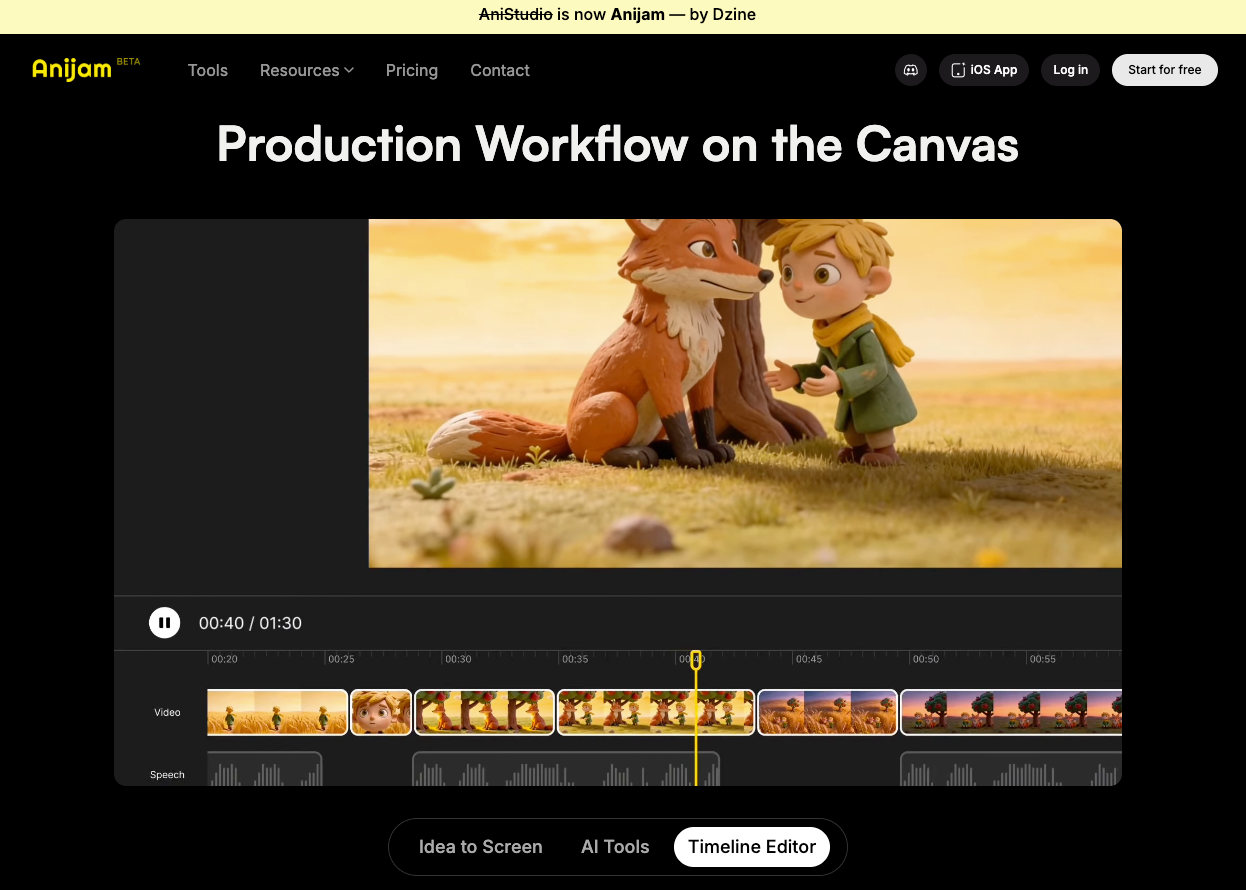Select the boy's face close-up video clip
The image size is (1246, 890).
click(x=381, y=712)
